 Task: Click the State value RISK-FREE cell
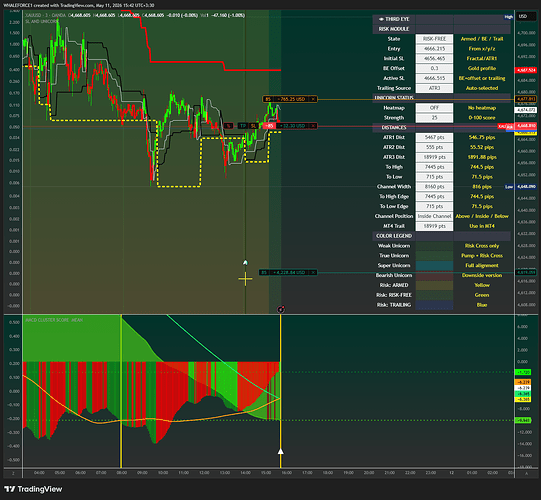(434, 39)
